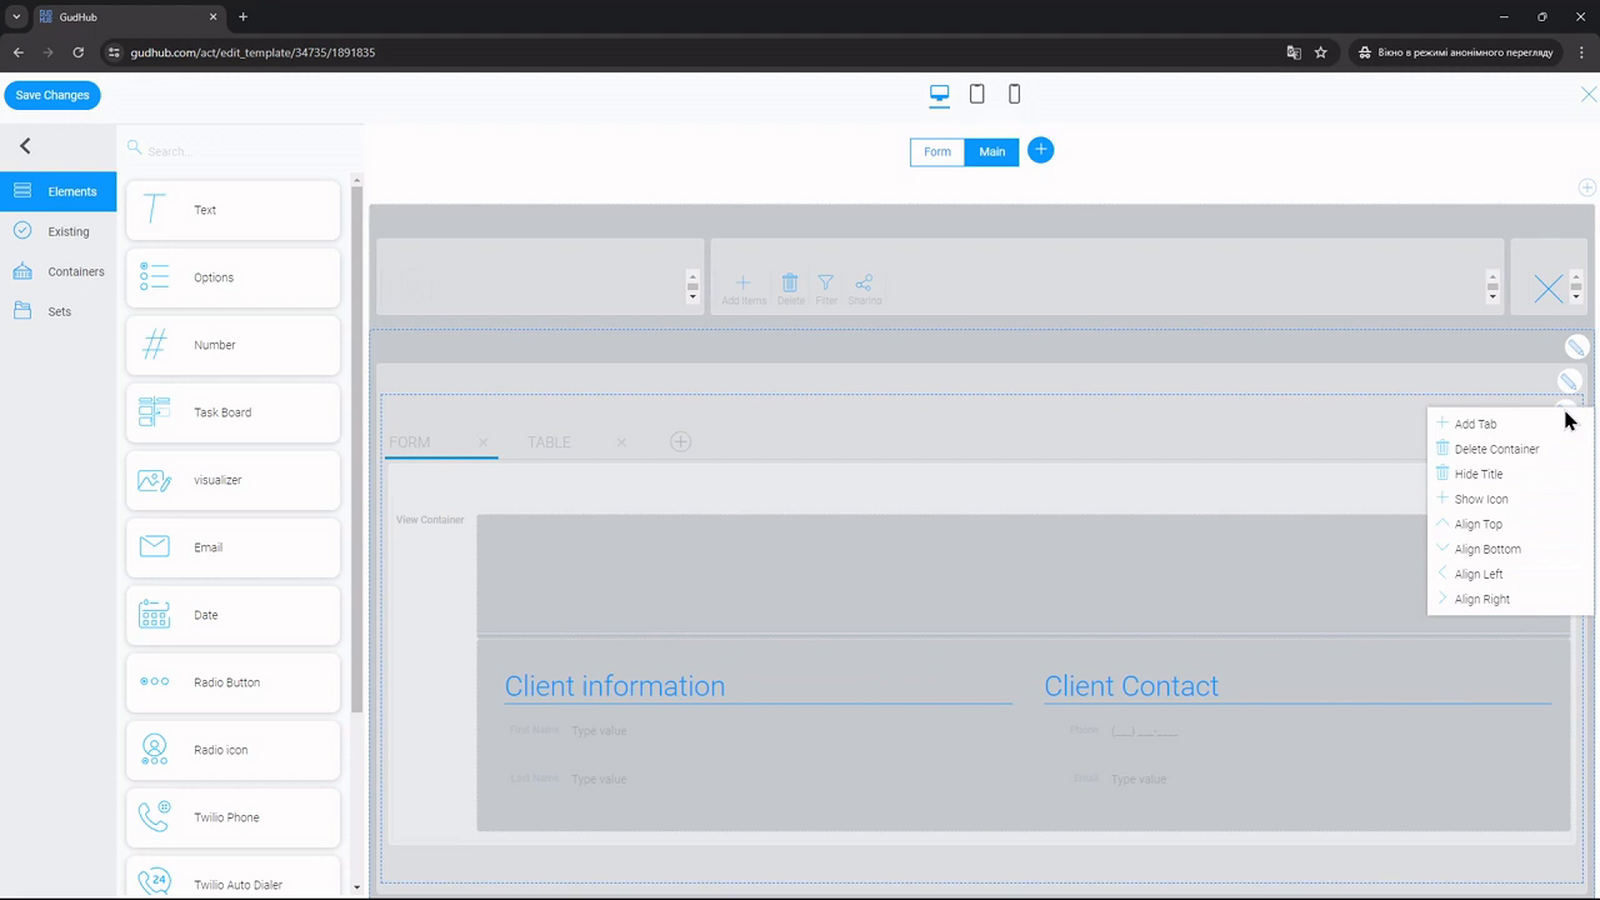
Task: Click the topmost pencil edit icon
Action: (x=1576, y=347)
